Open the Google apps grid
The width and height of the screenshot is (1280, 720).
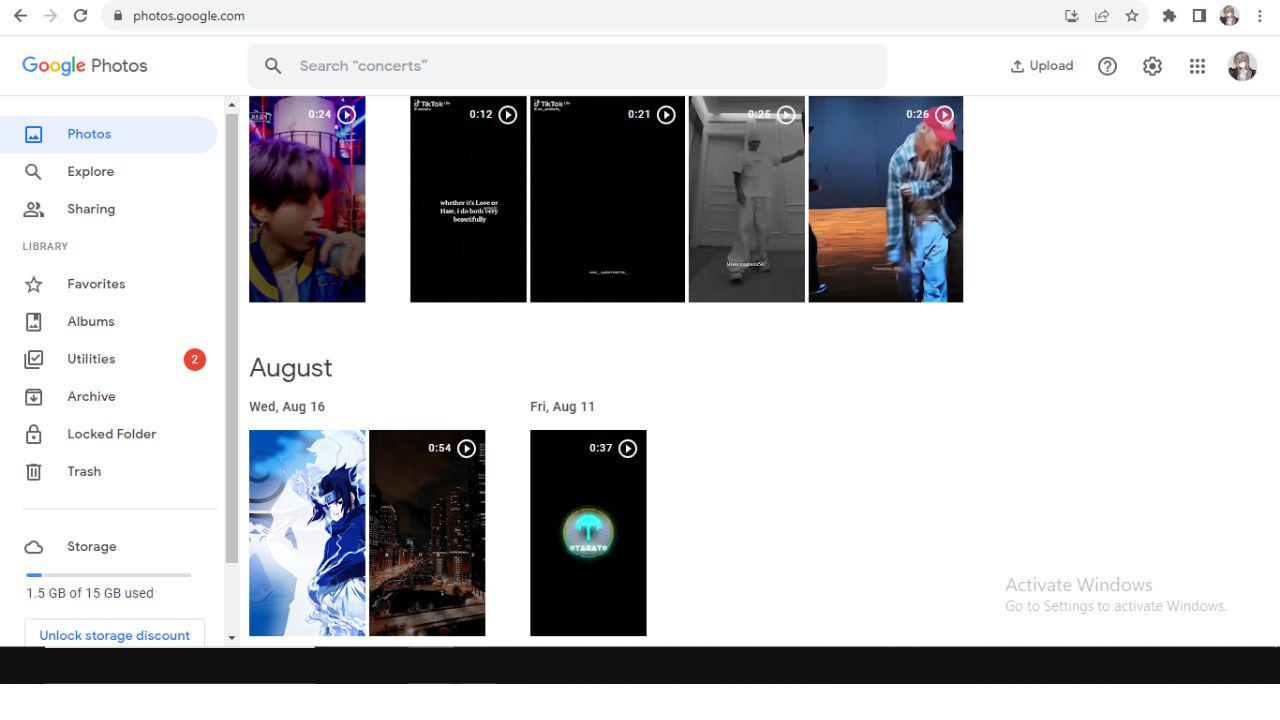[x=1197, y=65]
